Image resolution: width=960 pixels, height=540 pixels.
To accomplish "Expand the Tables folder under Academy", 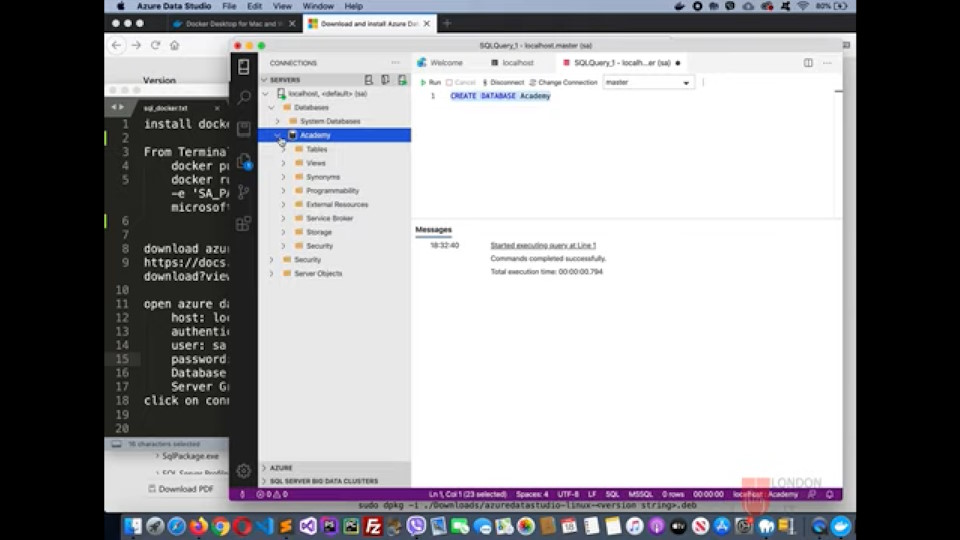I will pyautogui.click(x=283, y=149).
